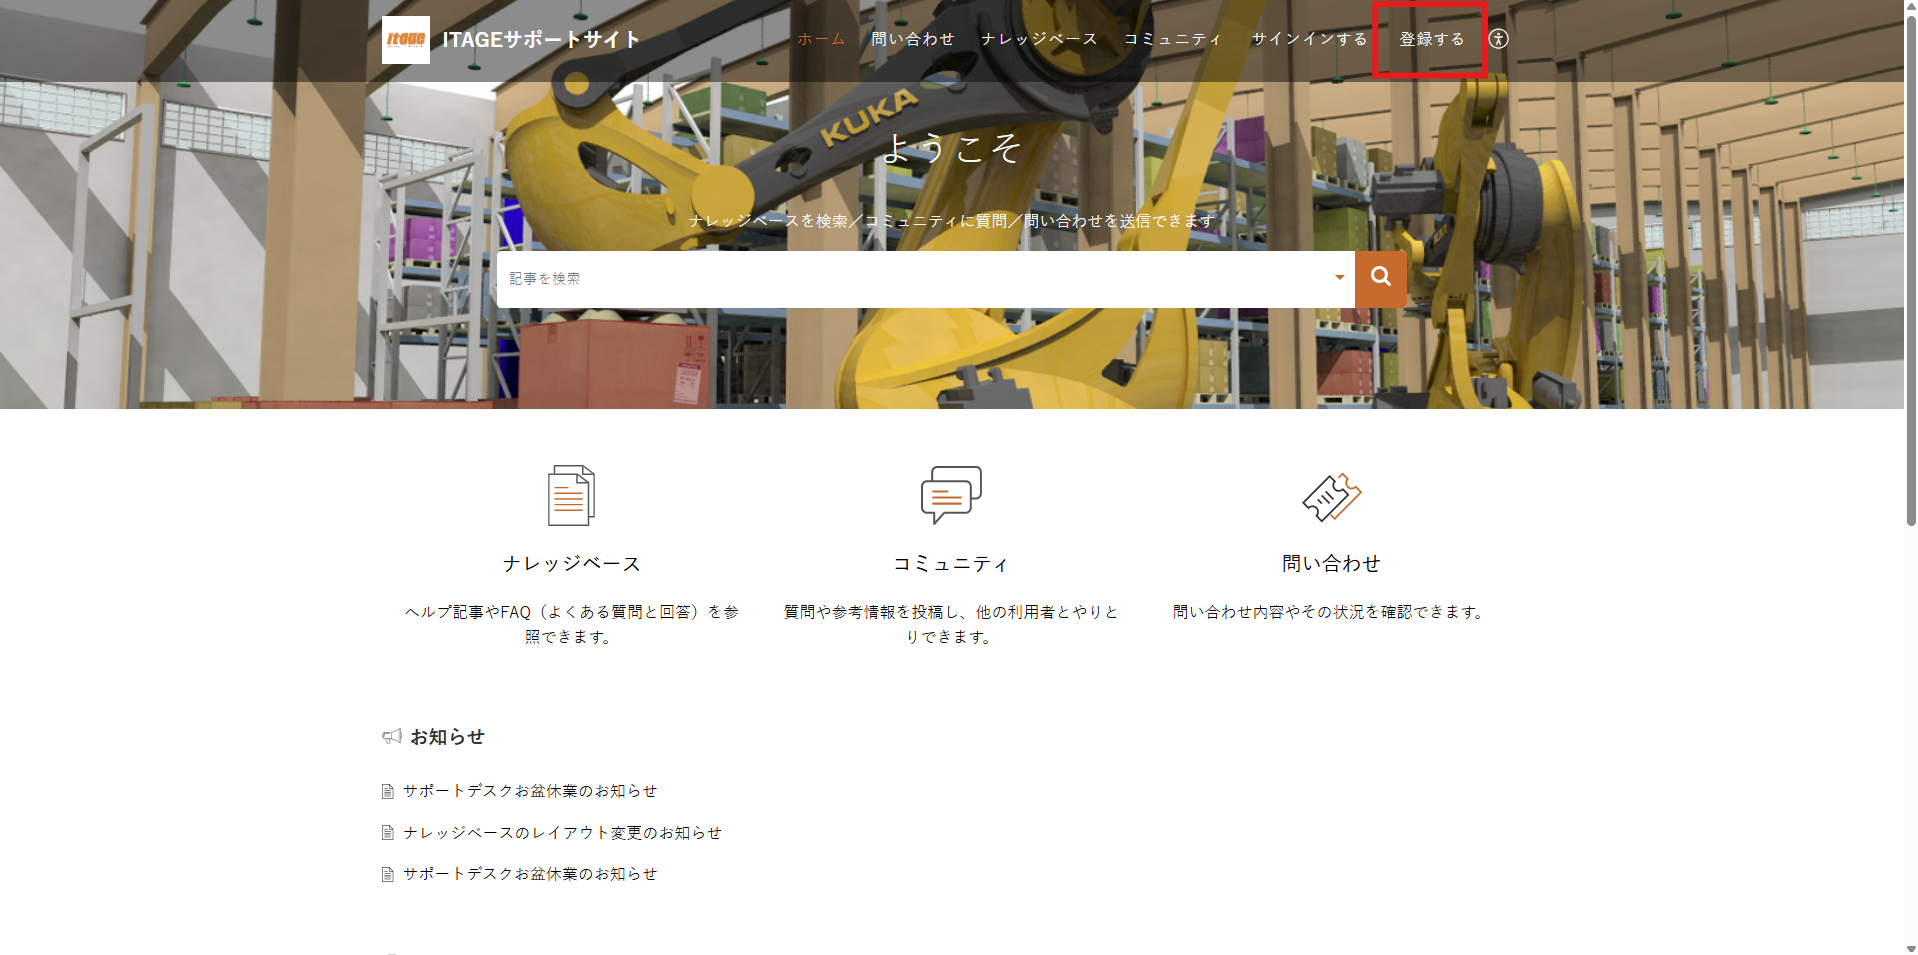Open first サポートデスクお盆休業のお知らせ announcement
The image size is (1918, 955).
point(530,791)
